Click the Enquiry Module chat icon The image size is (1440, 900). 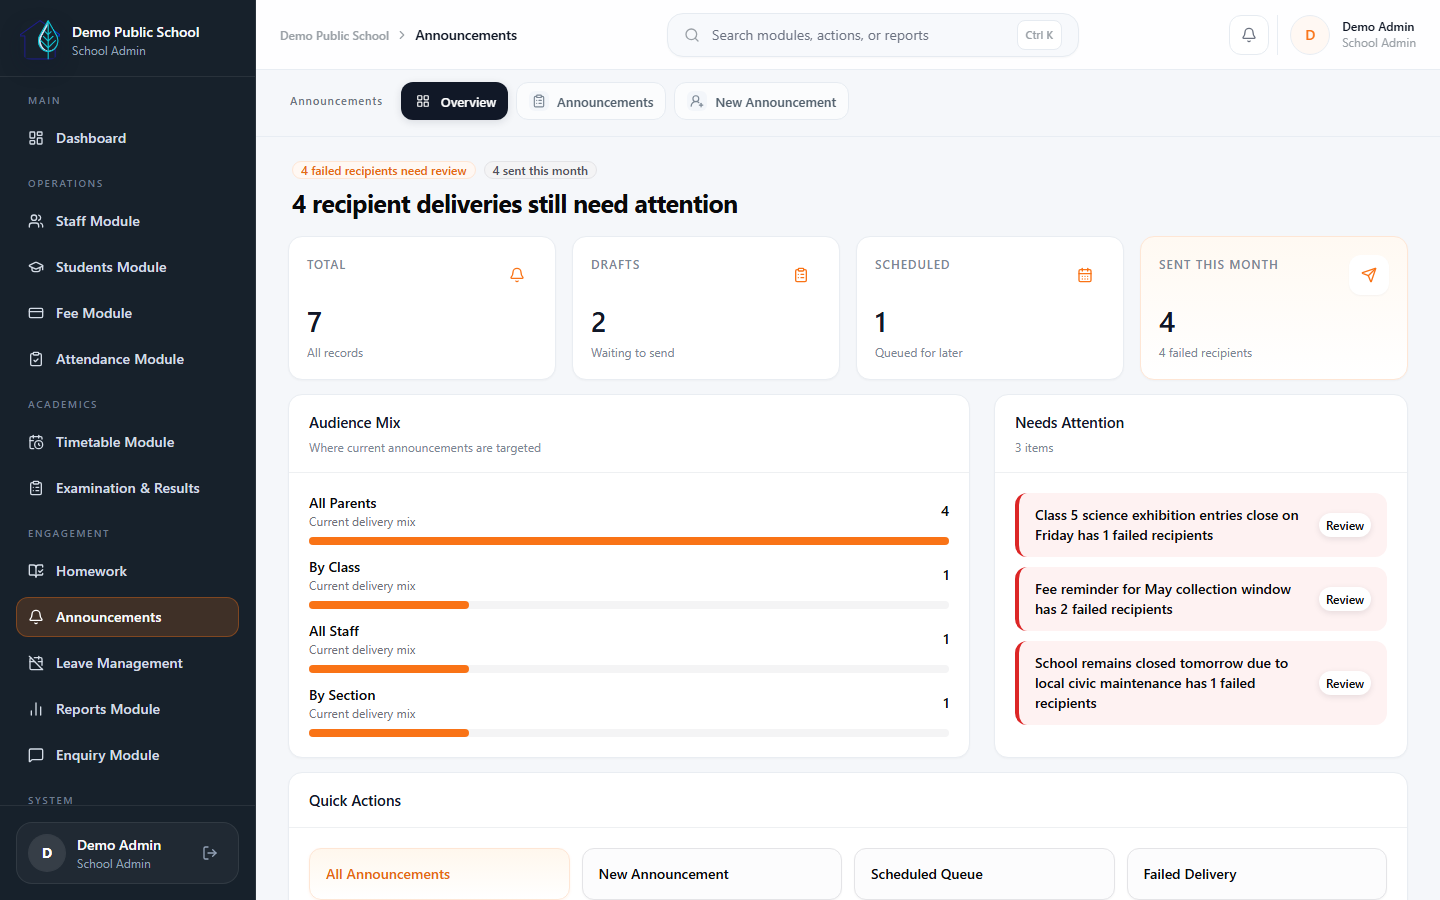[x=36, y=755]
